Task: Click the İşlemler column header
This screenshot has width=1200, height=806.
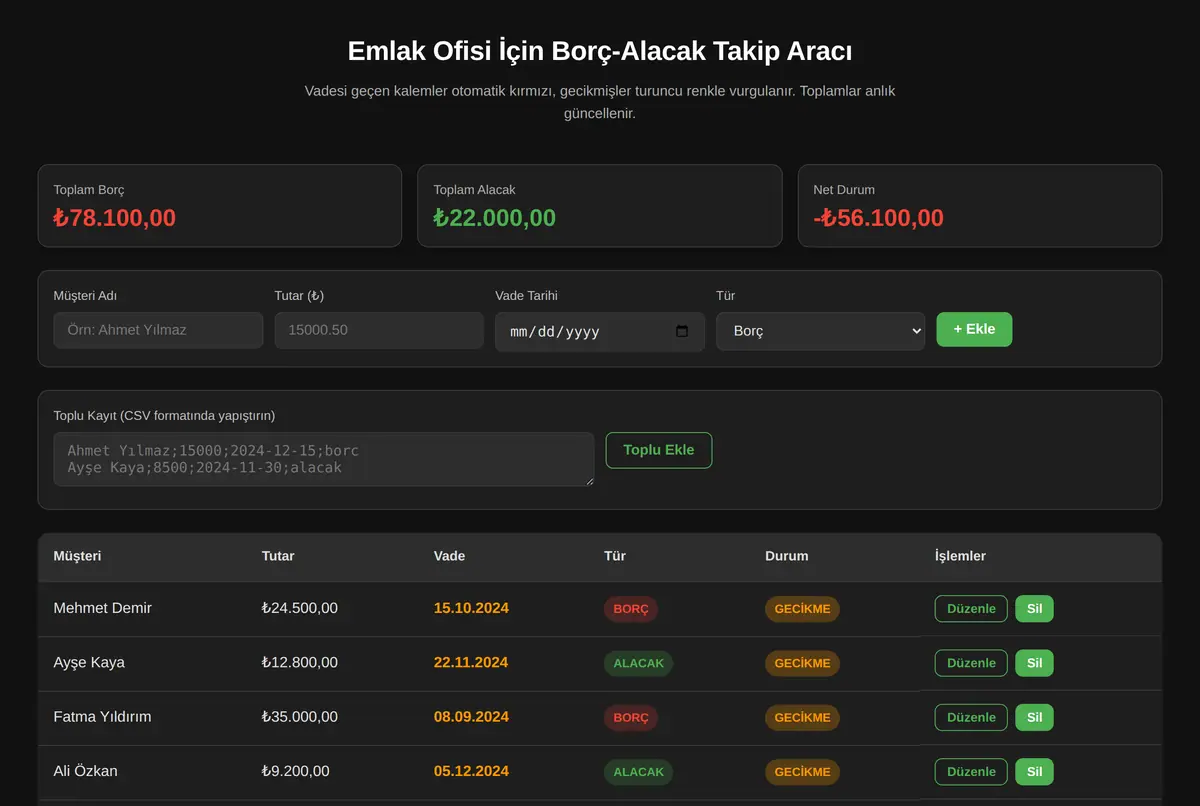Action: point(960,556)
